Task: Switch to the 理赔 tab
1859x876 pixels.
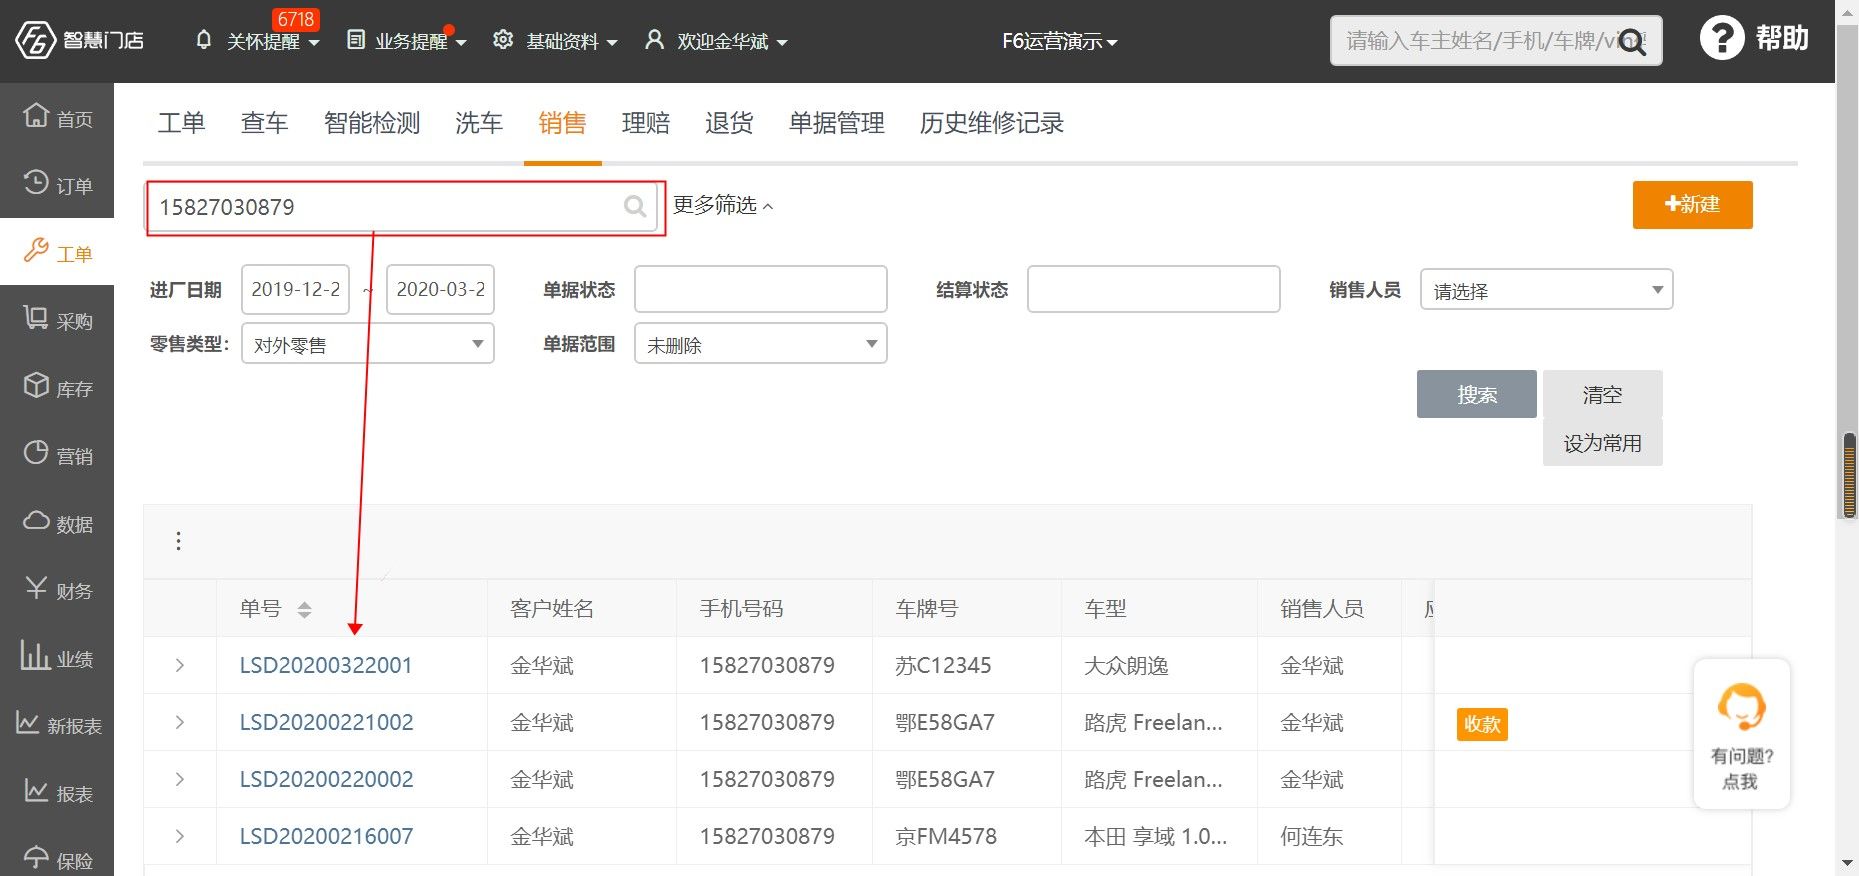Action: pos(645,123)
